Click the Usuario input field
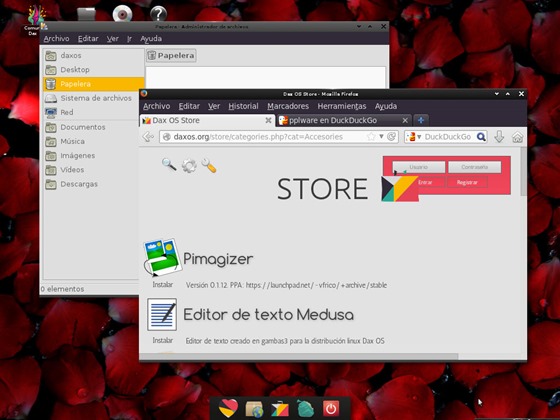 click(x=419, y=167)
